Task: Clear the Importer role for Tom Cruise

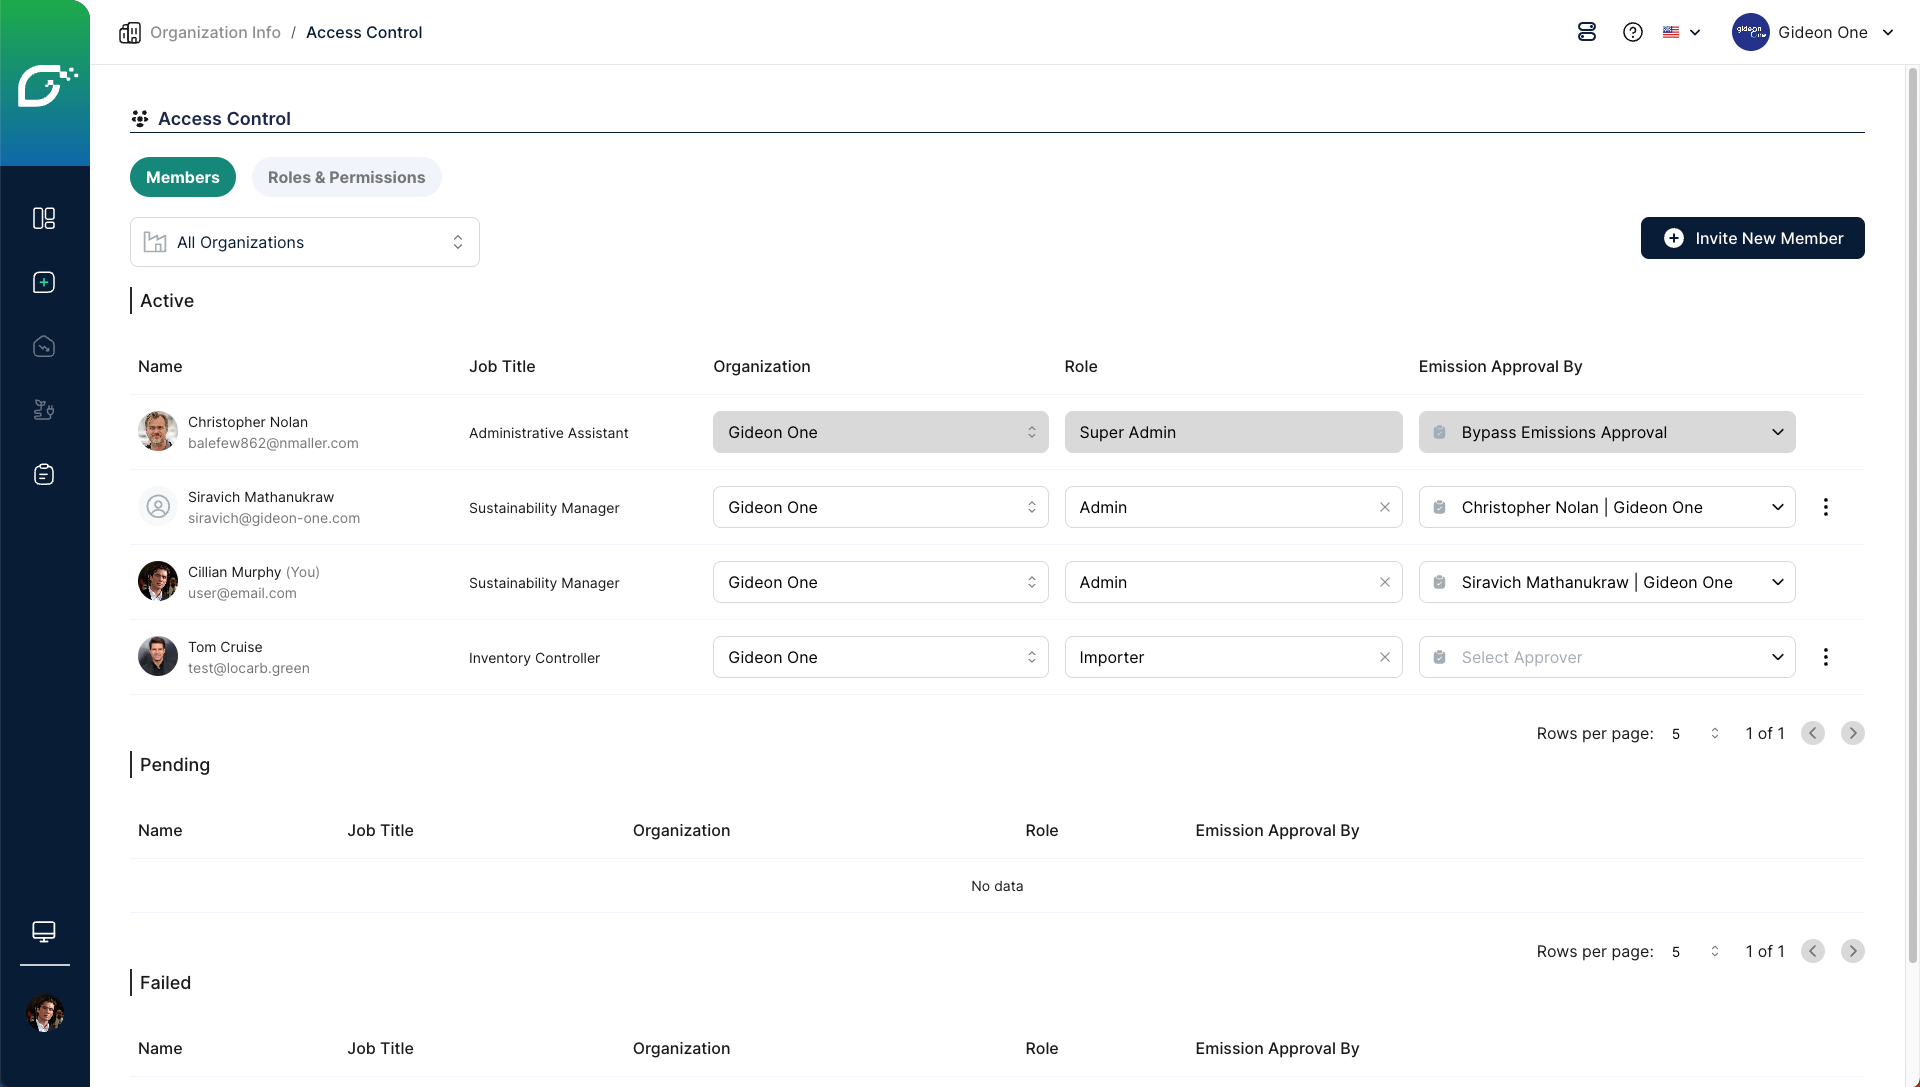Action: (1385, 657)
